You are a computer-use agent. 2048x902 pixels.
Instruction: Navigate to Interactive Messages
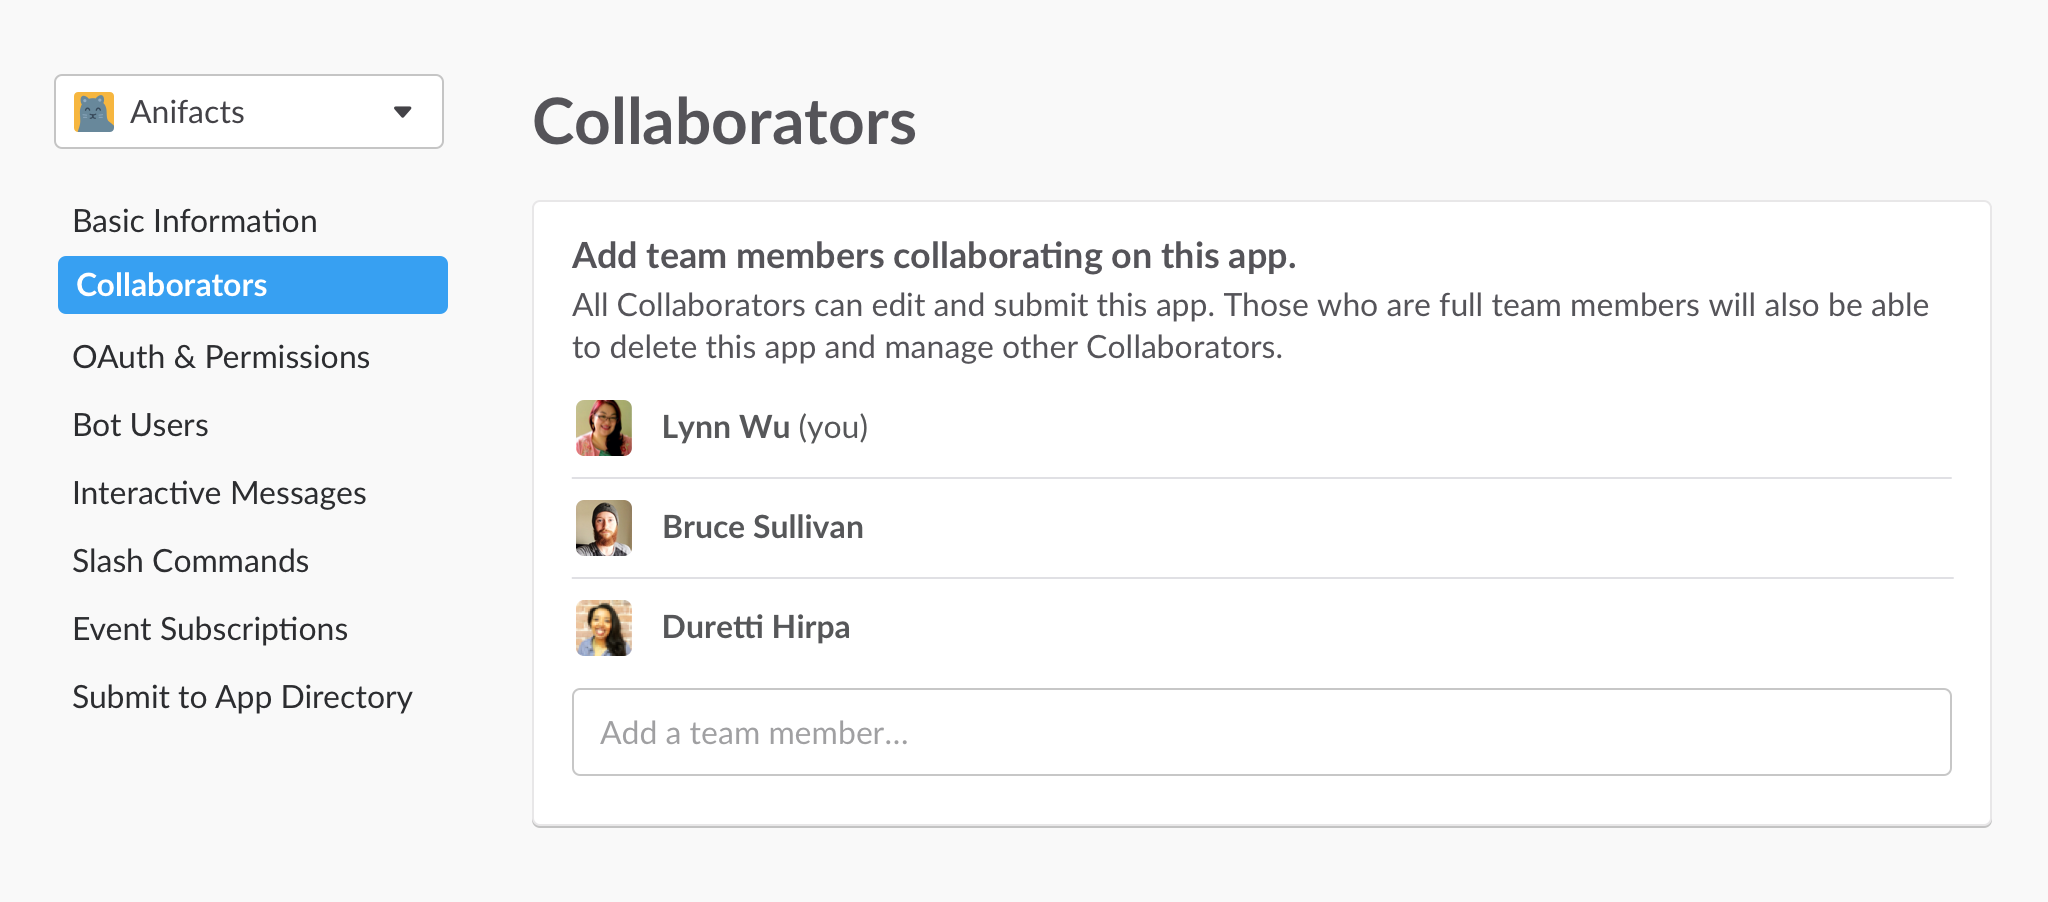click(x=220, y=493)
